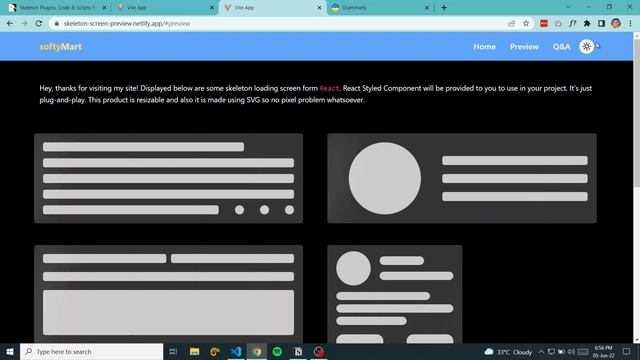The width and height of the screenshot is (640, 360).
Task: Open the camera screenshot extension
Action: coord(558,24)
